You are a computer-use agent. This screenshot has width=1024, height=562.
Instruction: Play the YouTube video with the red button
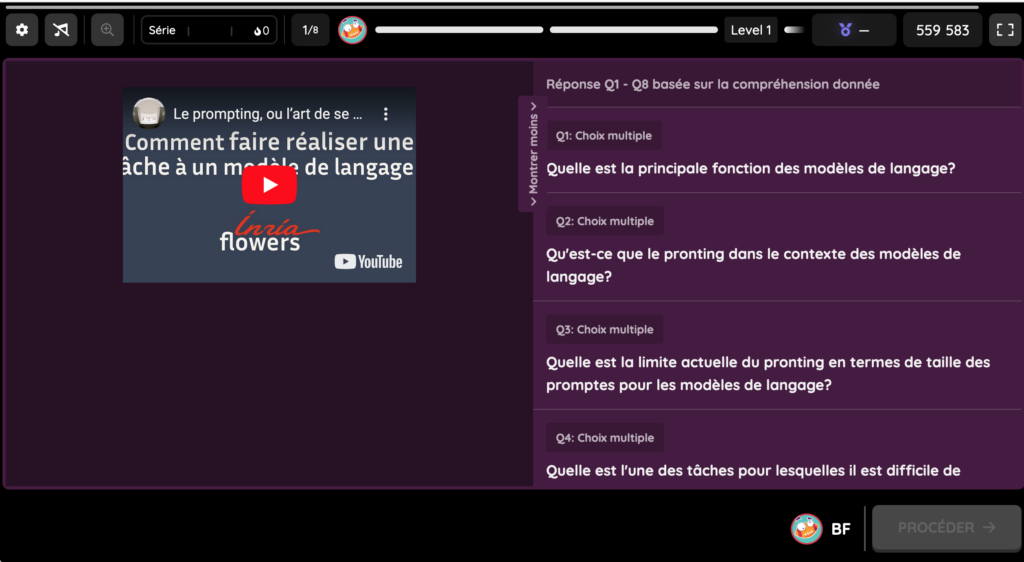pyautogui.click(x=269, y=185)
